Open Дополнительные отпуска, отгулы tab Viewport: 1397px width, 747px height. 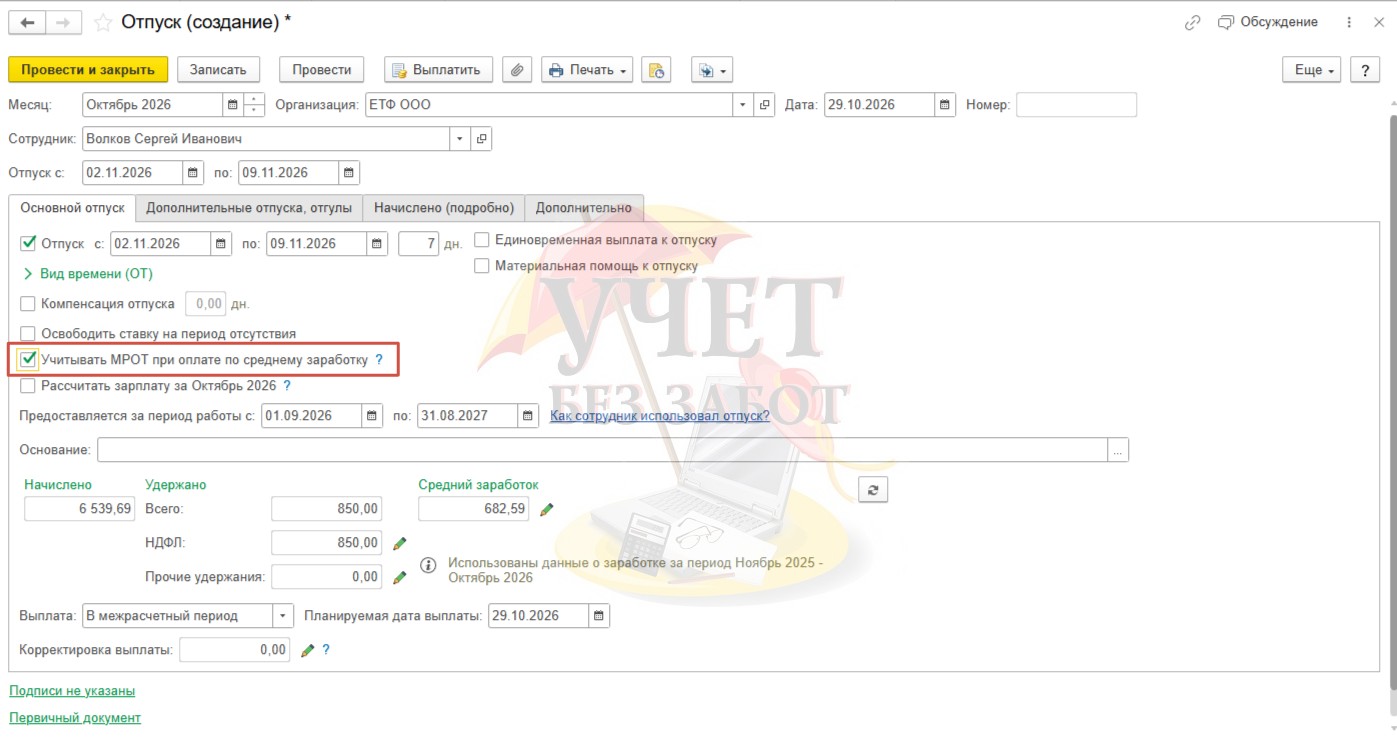click(x=249, y=208)
